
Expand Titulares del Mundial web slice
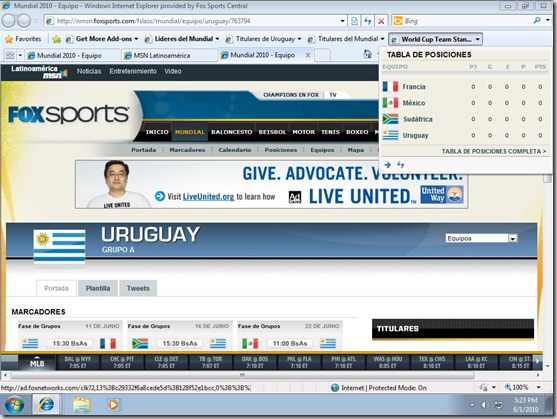click(x=383, y=39)
